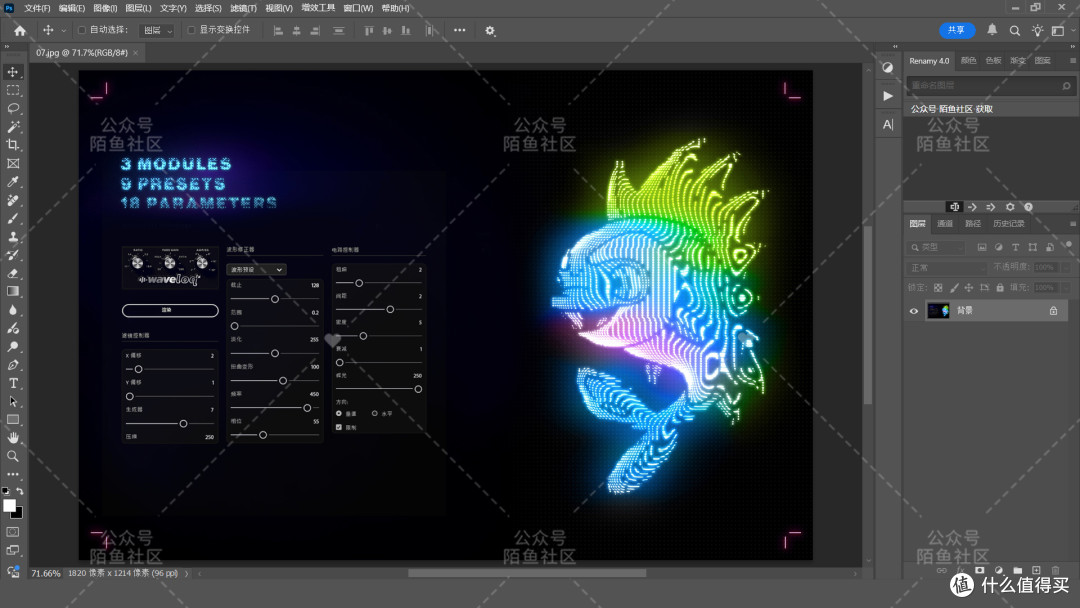Click the Renamy settings gear icon

point(1010,207)
